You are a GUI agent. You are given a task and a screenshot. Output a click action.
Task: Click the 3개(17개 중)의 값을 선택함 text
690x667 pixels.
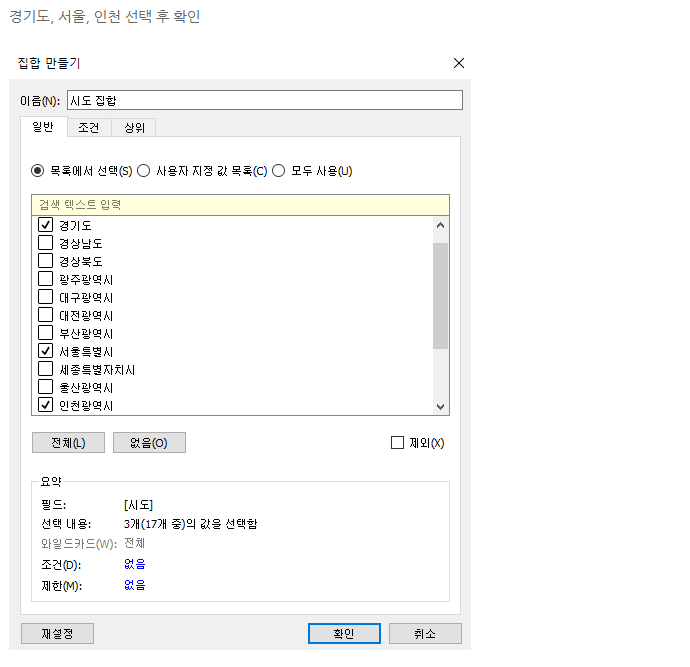pos(190,524)
